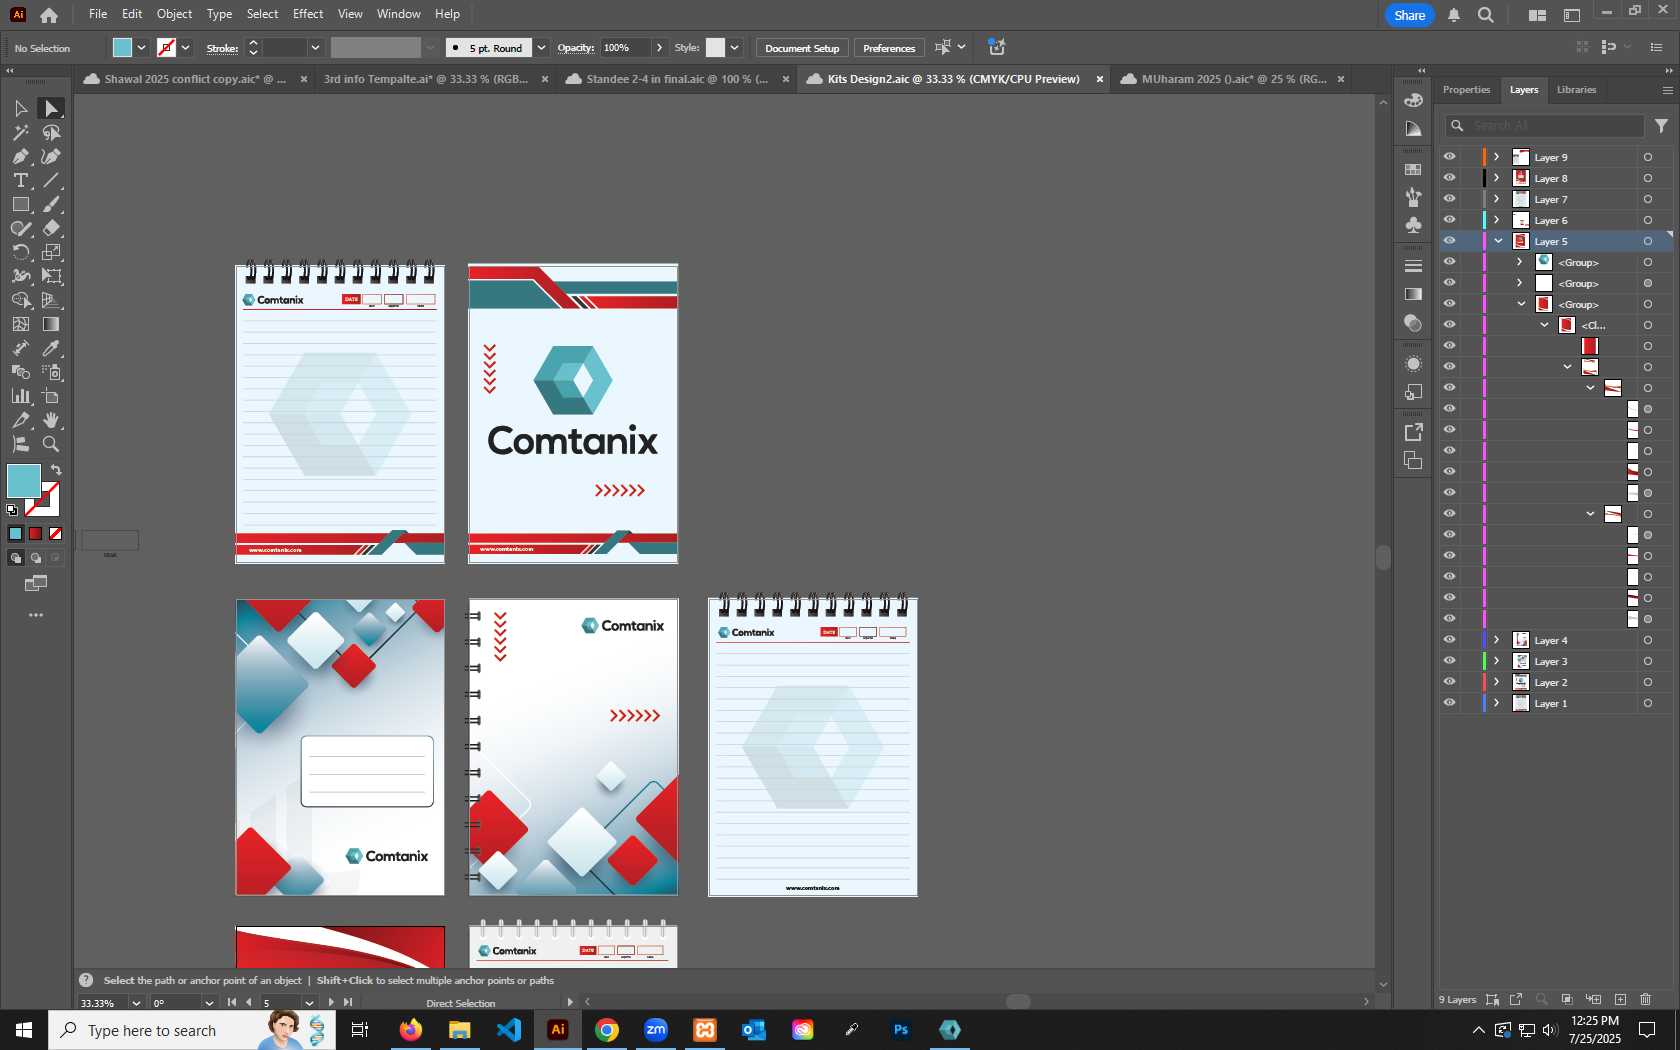The width and height of the screenshot is (1680, 1050).
Task: Toggle Layer 3 visibility eye
Action: tap(1449, 661)
